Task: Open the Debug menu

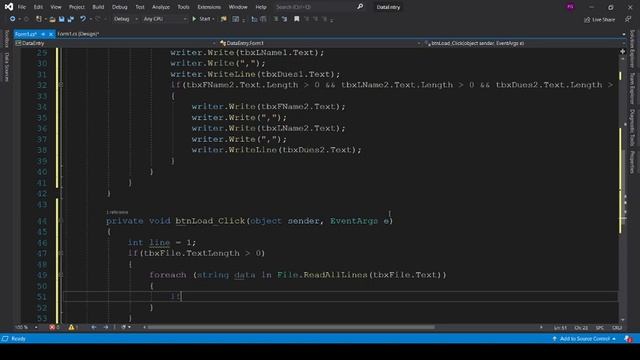Action: [119, 7]
